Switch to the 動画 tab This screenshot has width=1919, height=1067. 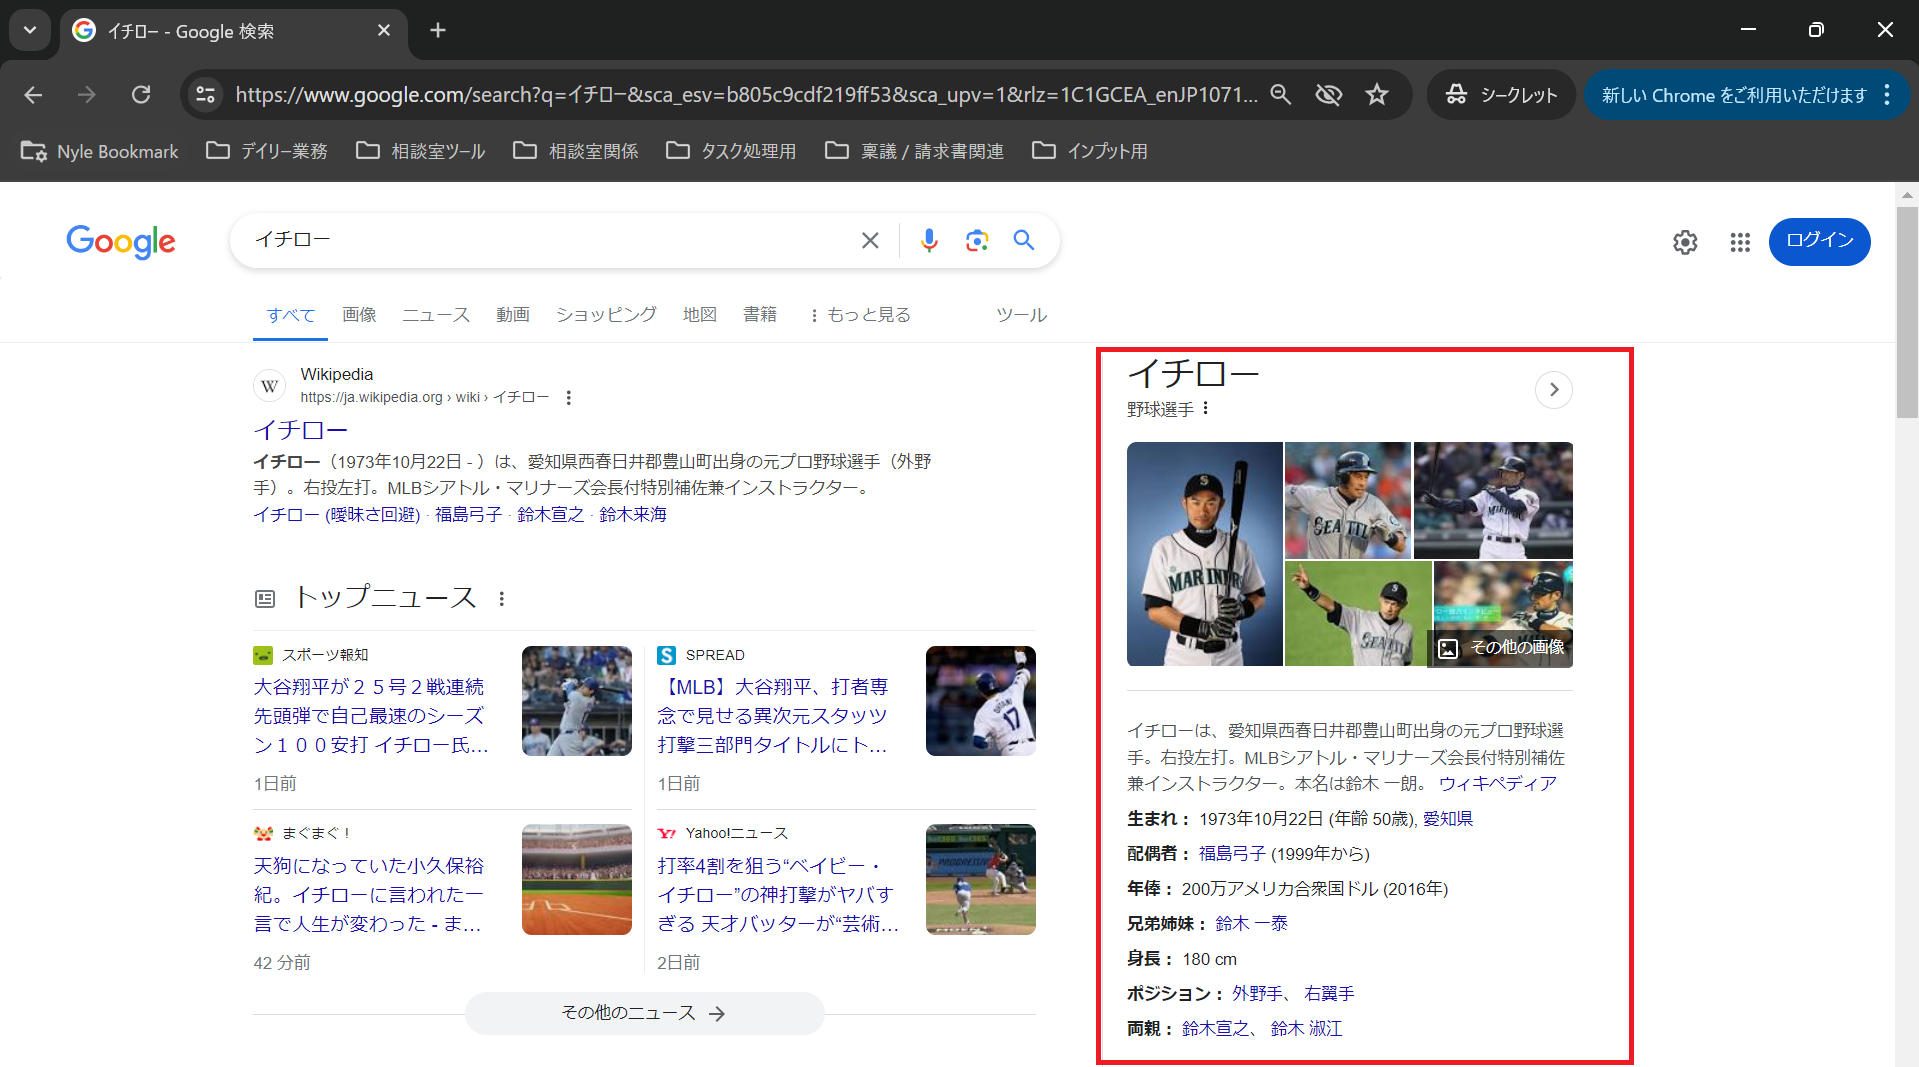513,315
